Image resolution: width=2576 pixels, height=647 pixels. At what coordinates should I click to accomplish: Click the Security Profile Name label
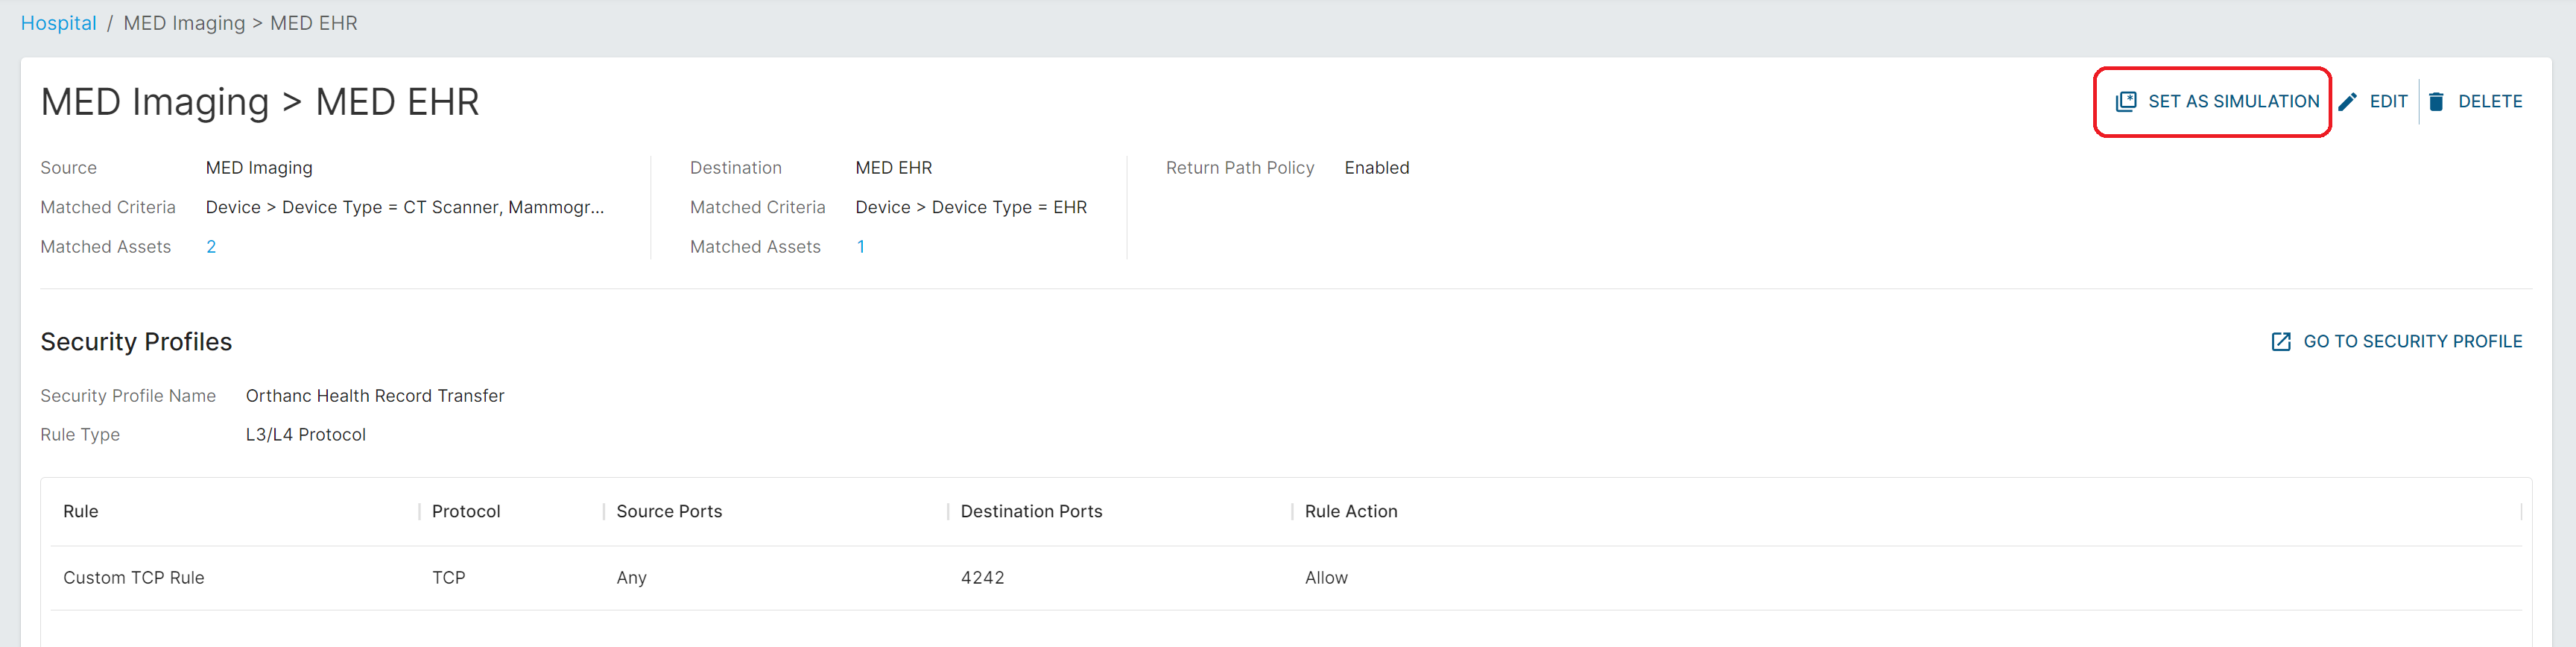[x=128, y=396]
